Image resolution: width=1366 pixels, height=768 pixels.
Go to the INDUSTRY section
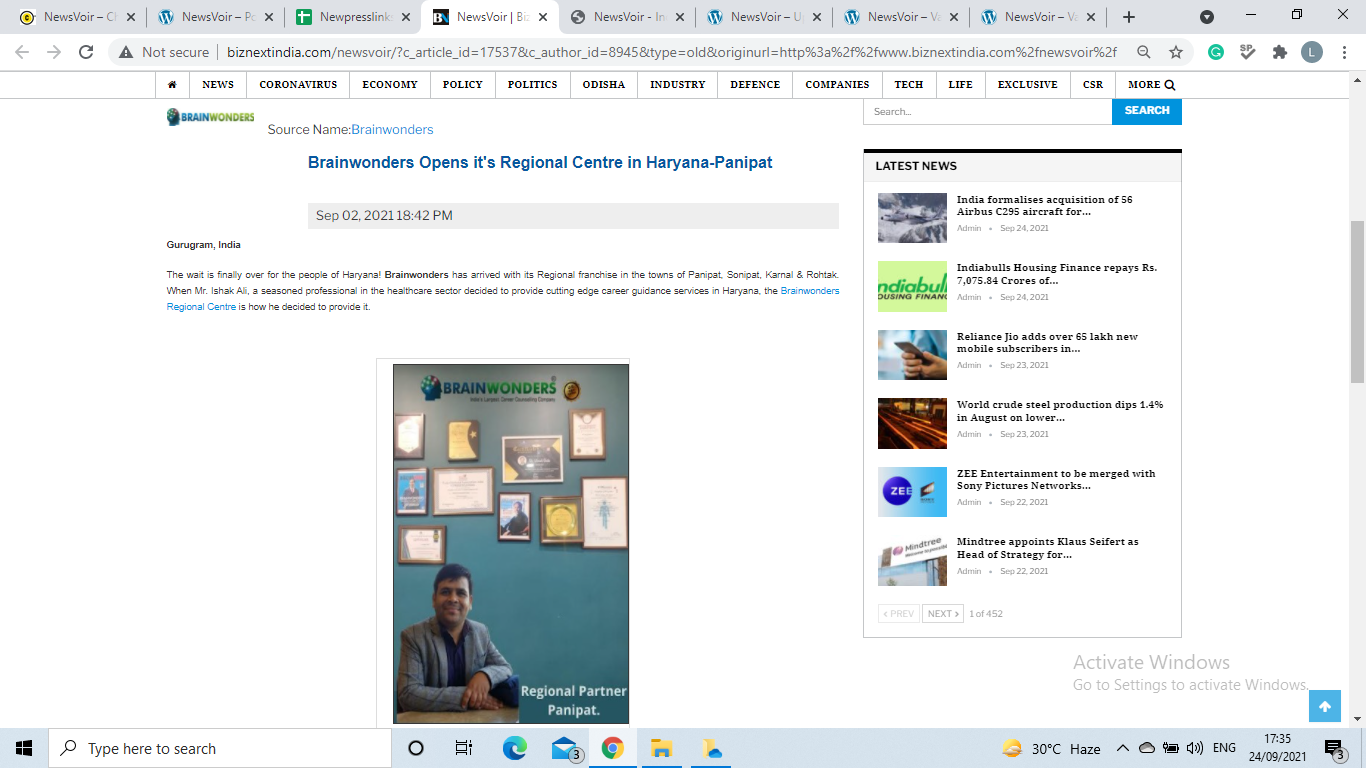coord(678,85)
